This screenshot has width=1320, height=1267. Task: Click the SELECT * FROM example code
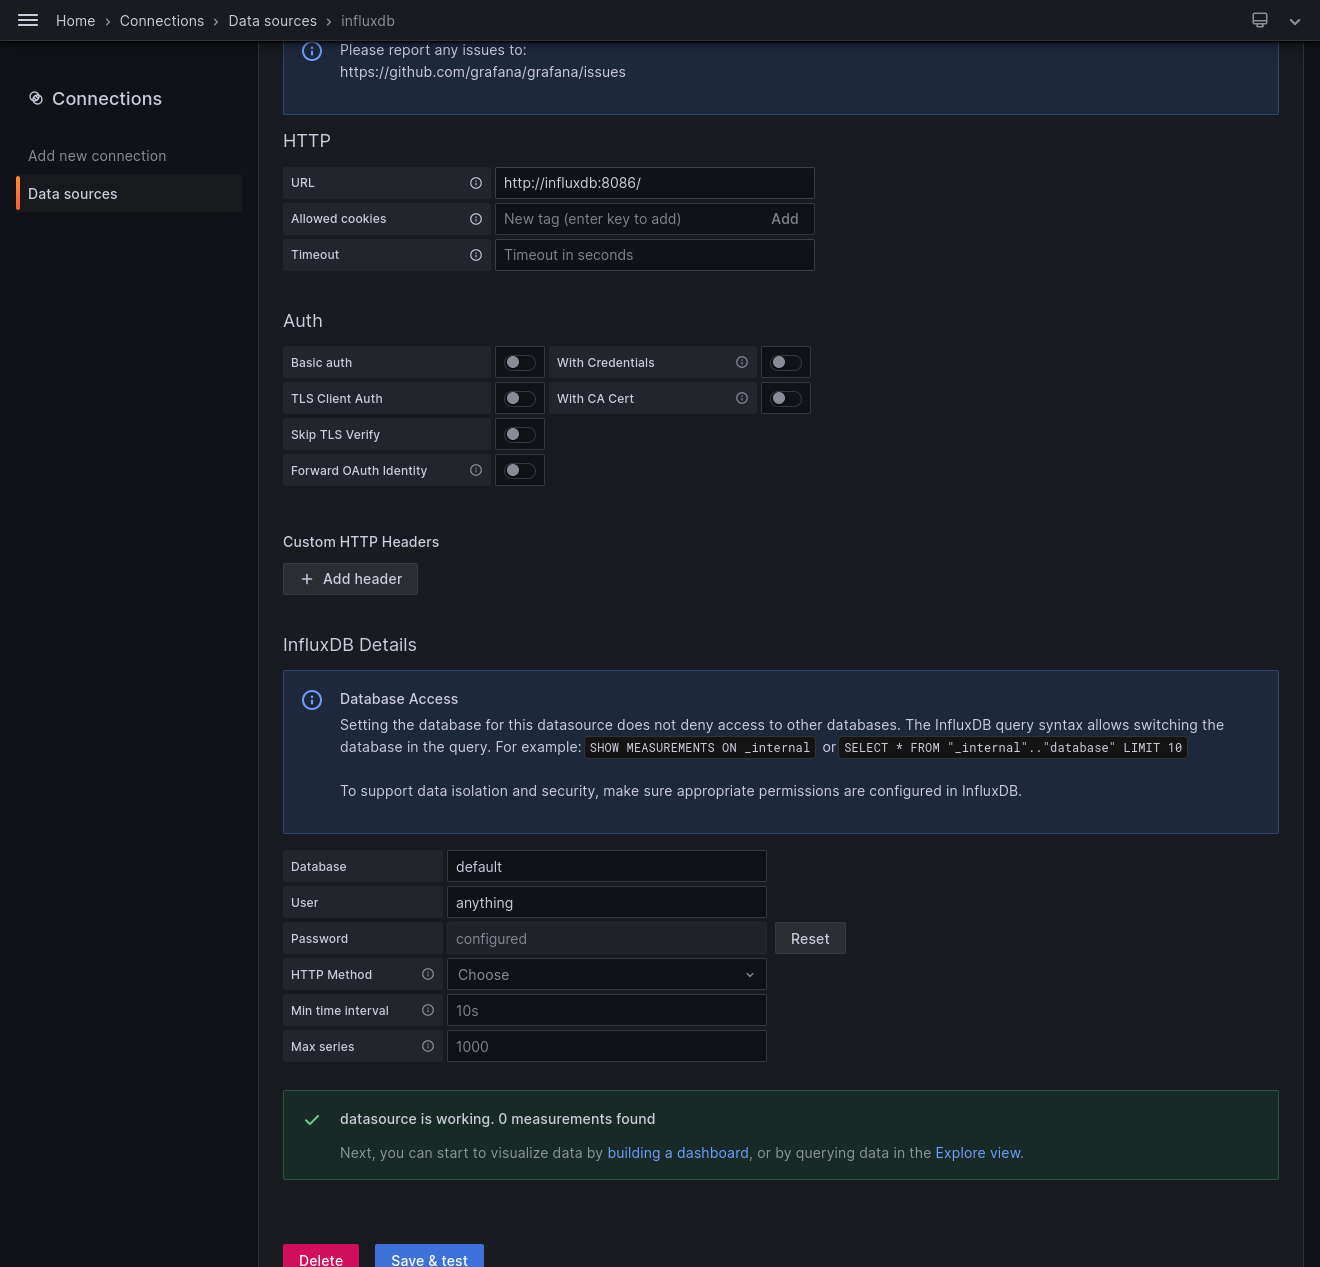1013,748
